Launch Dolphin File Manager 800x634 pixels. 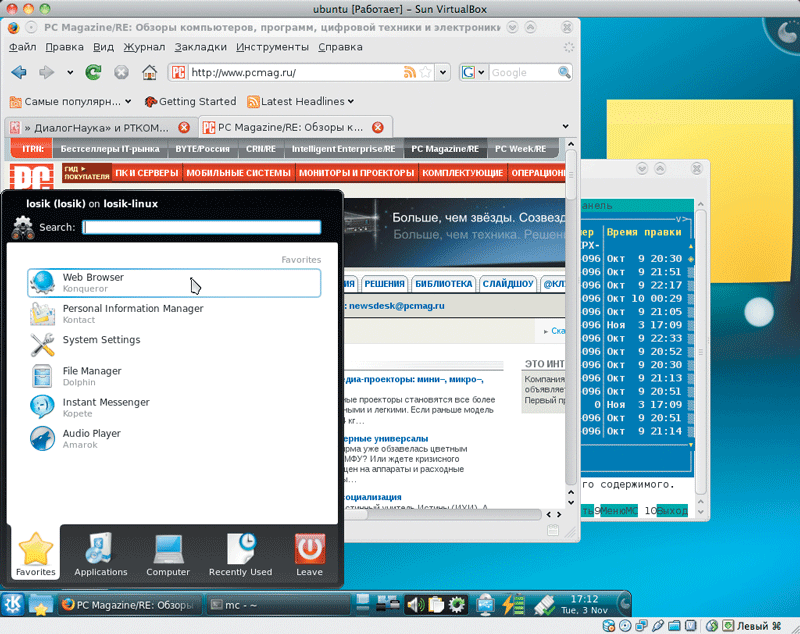(174, 376)
